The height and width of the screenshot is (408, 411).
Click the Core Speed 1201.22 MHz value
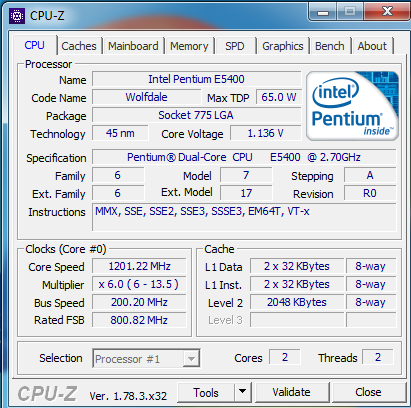[139, 266]
